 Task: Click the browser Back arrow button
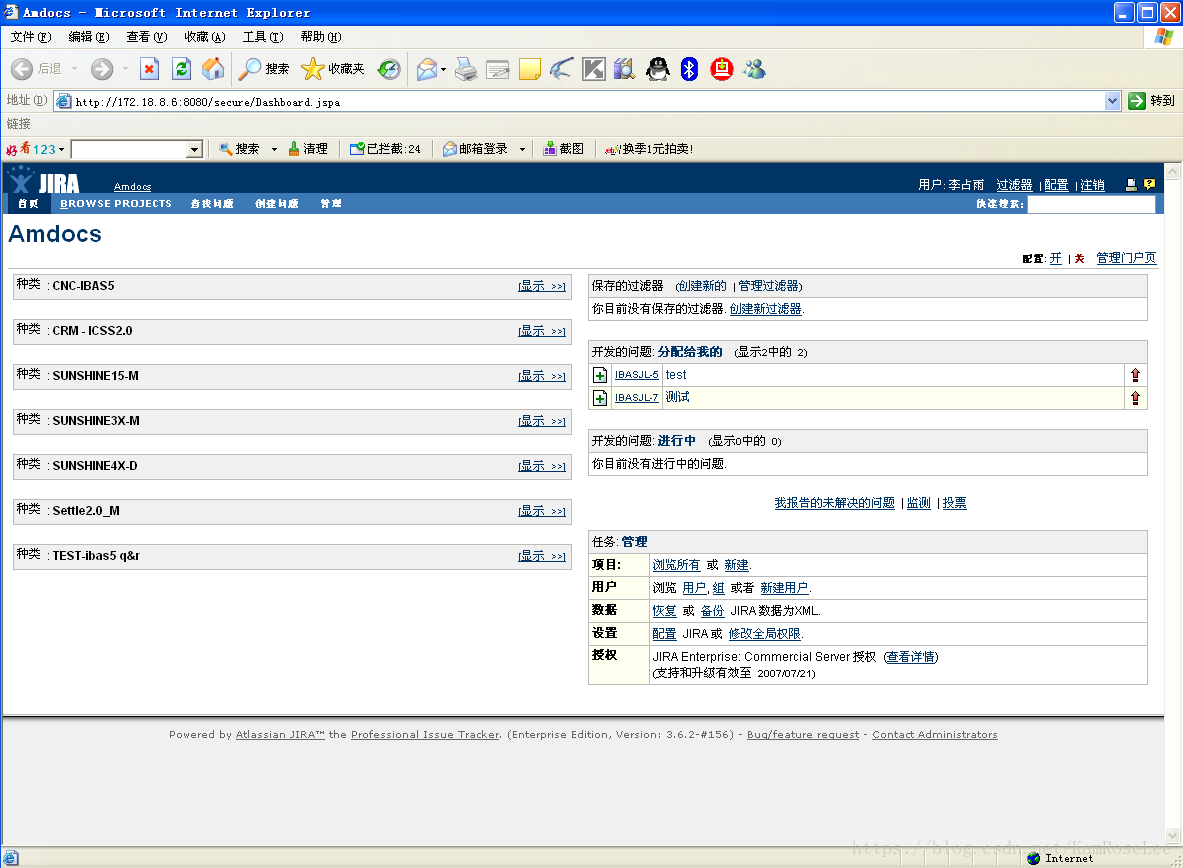[x=22, y=69]
